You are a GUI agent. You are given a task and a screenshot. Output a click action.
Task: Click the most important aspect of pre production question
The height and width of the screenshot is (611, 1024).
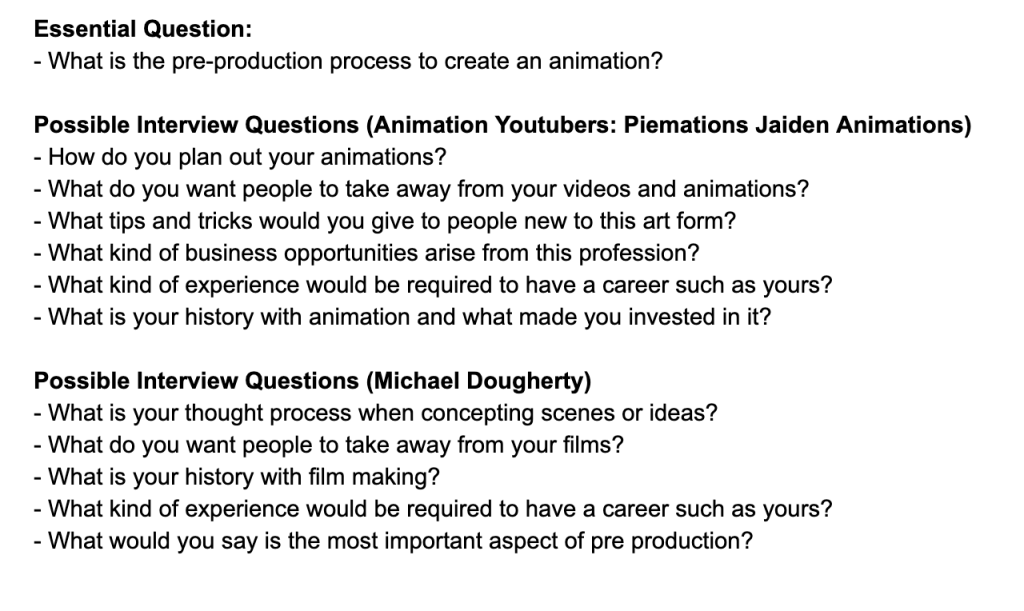393,540
